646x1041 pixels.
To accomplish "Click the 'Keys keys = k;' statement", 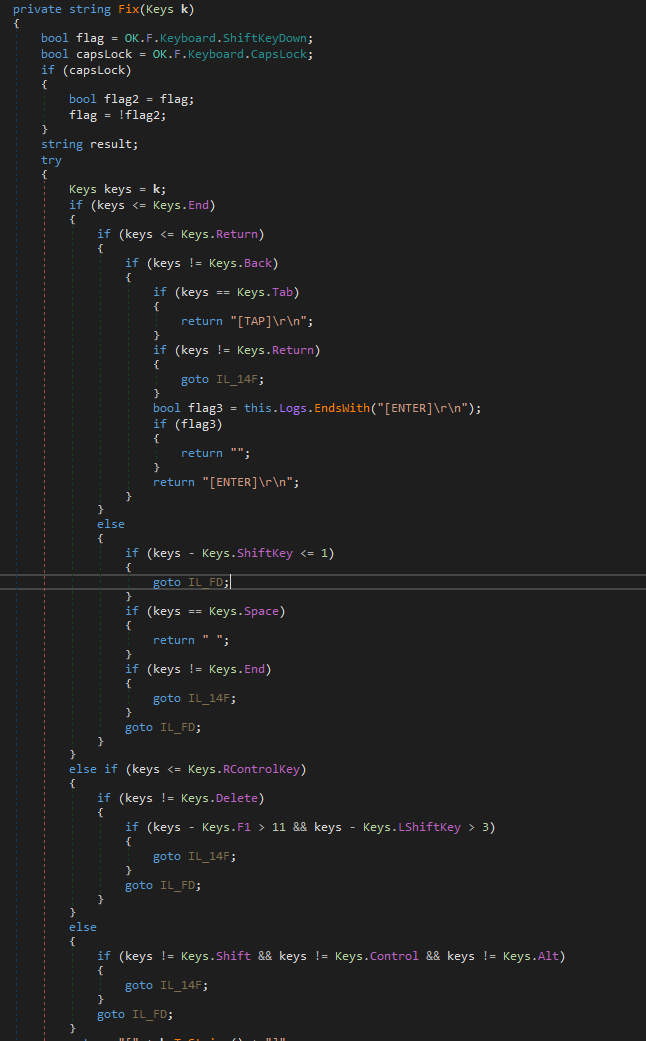I will (x=118, y=189).
